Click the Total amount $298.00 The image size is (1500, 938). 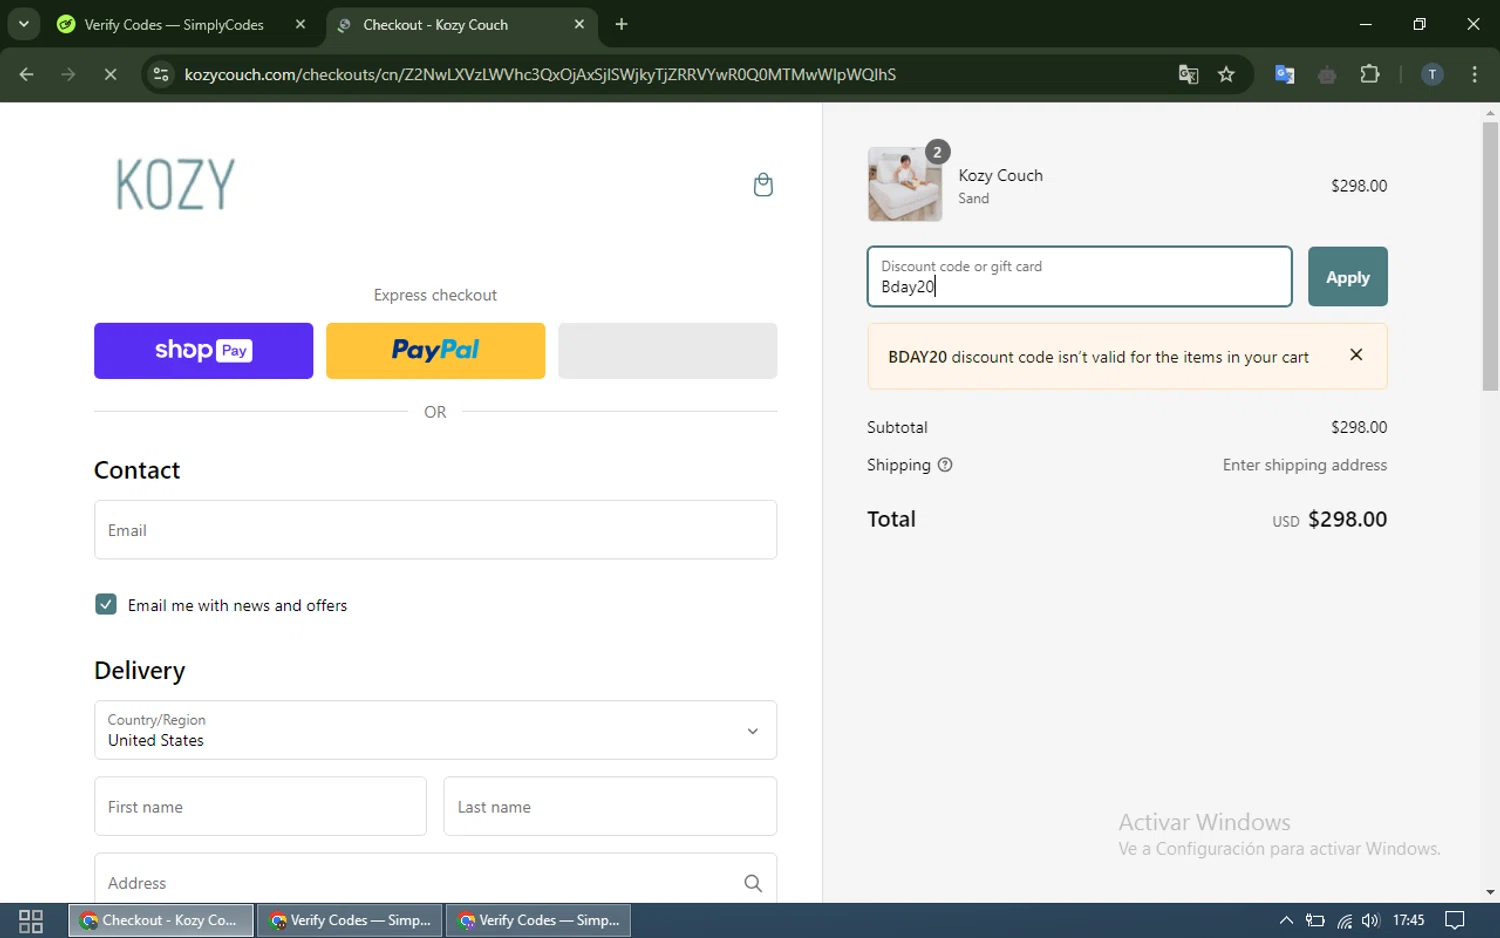(x=1347, y=519)
